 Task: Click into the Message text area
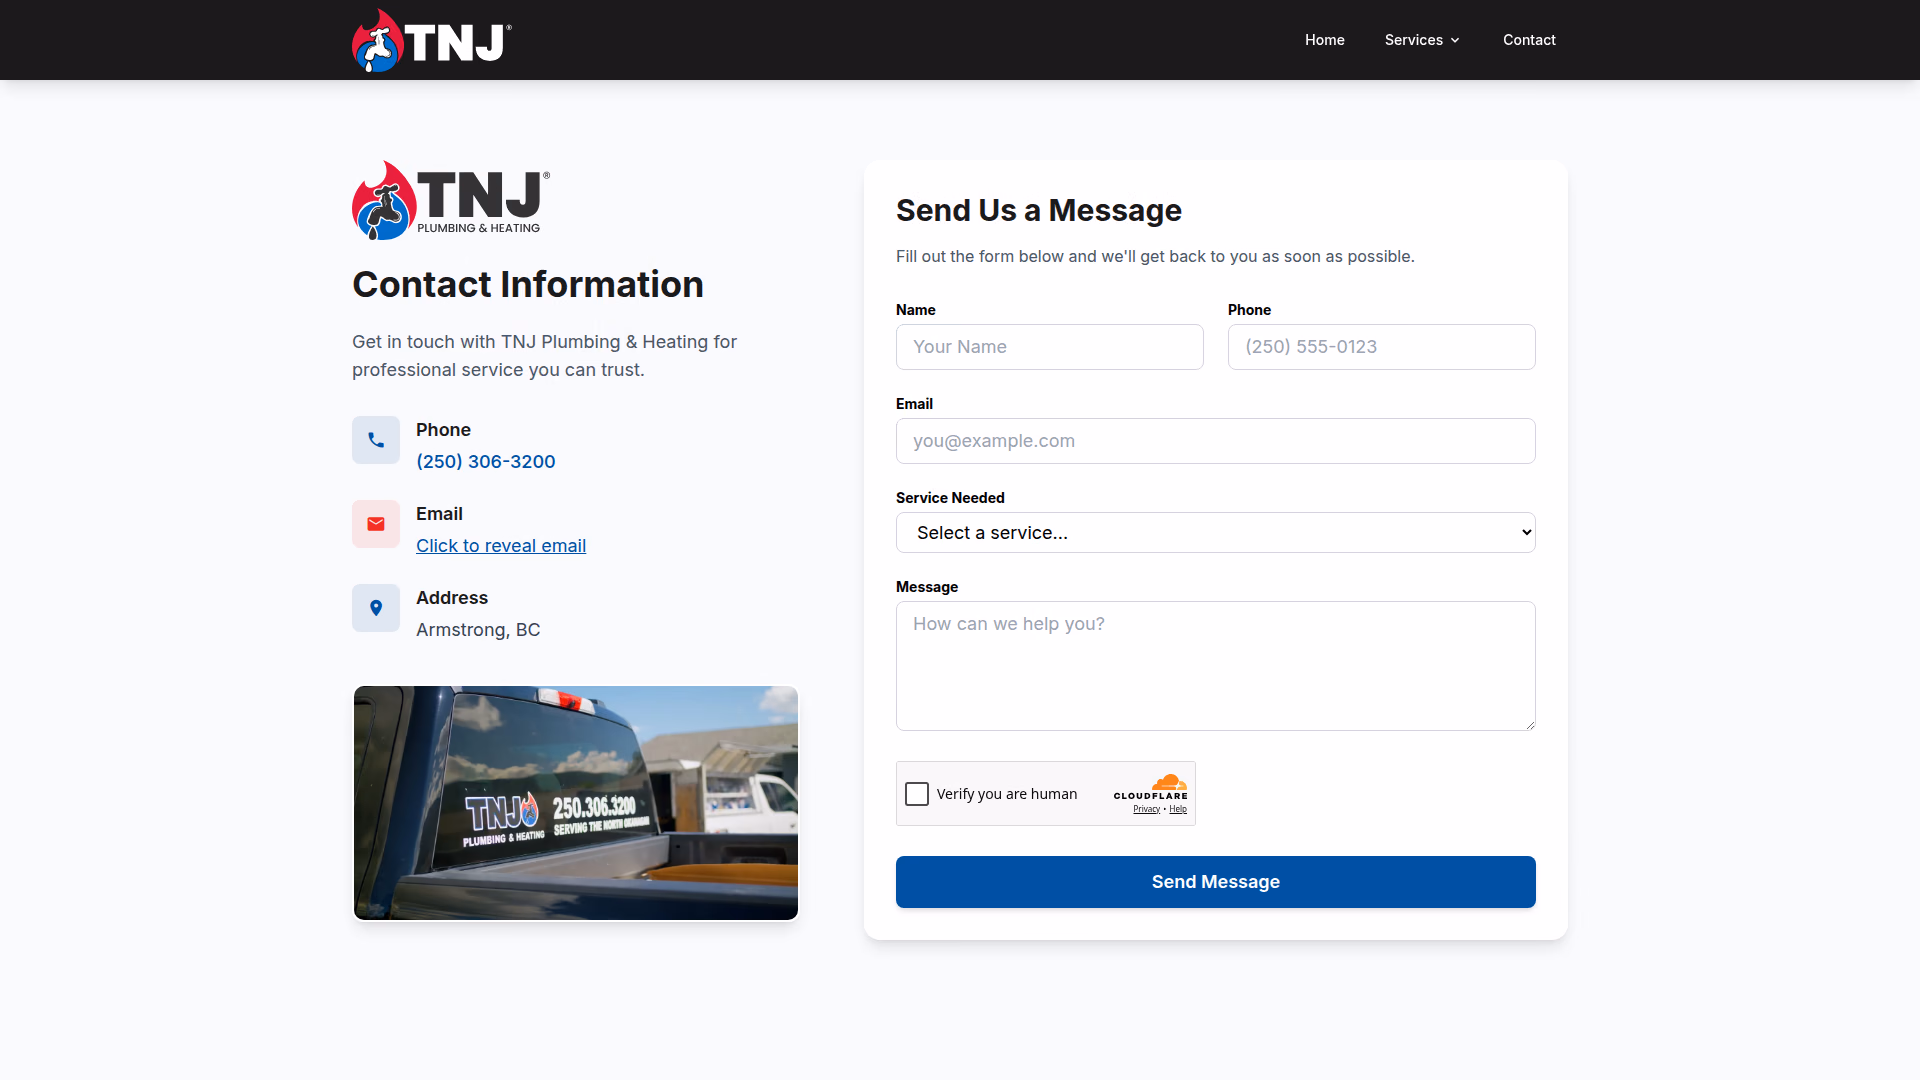click(1216, 666)
